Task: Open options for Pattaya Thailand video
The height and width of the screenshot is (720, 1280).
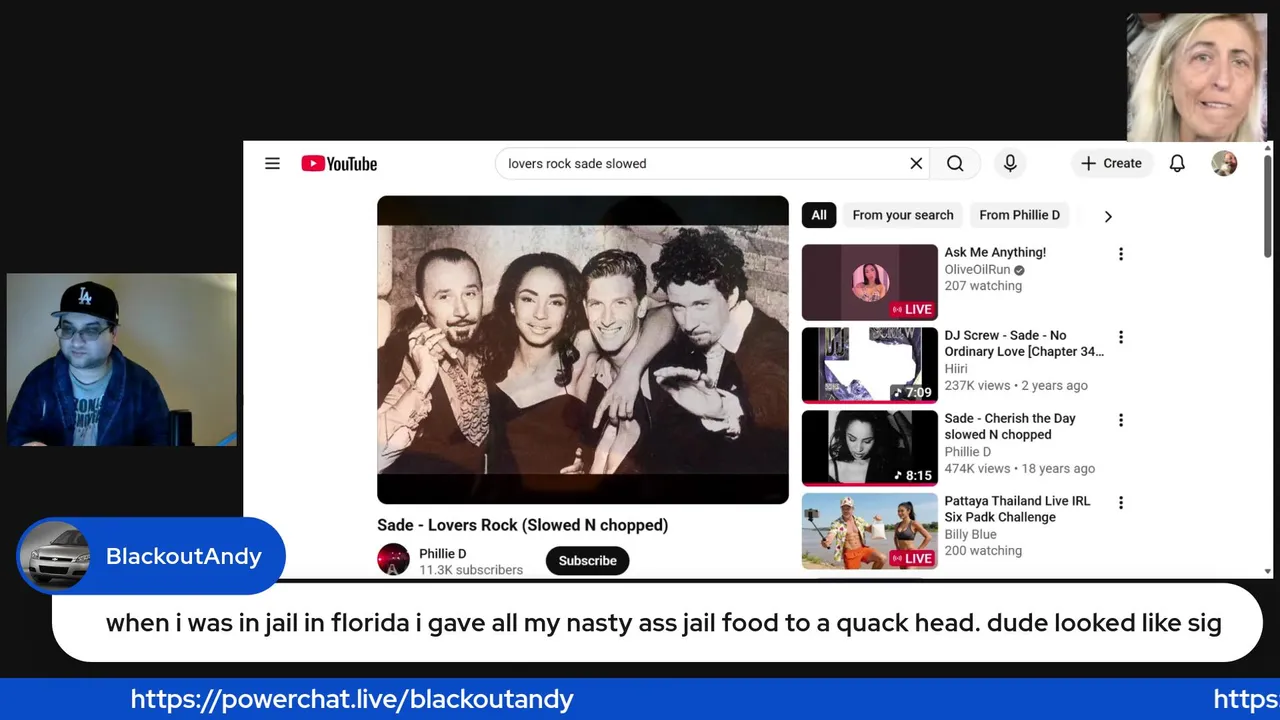Action: (1121, 503)
